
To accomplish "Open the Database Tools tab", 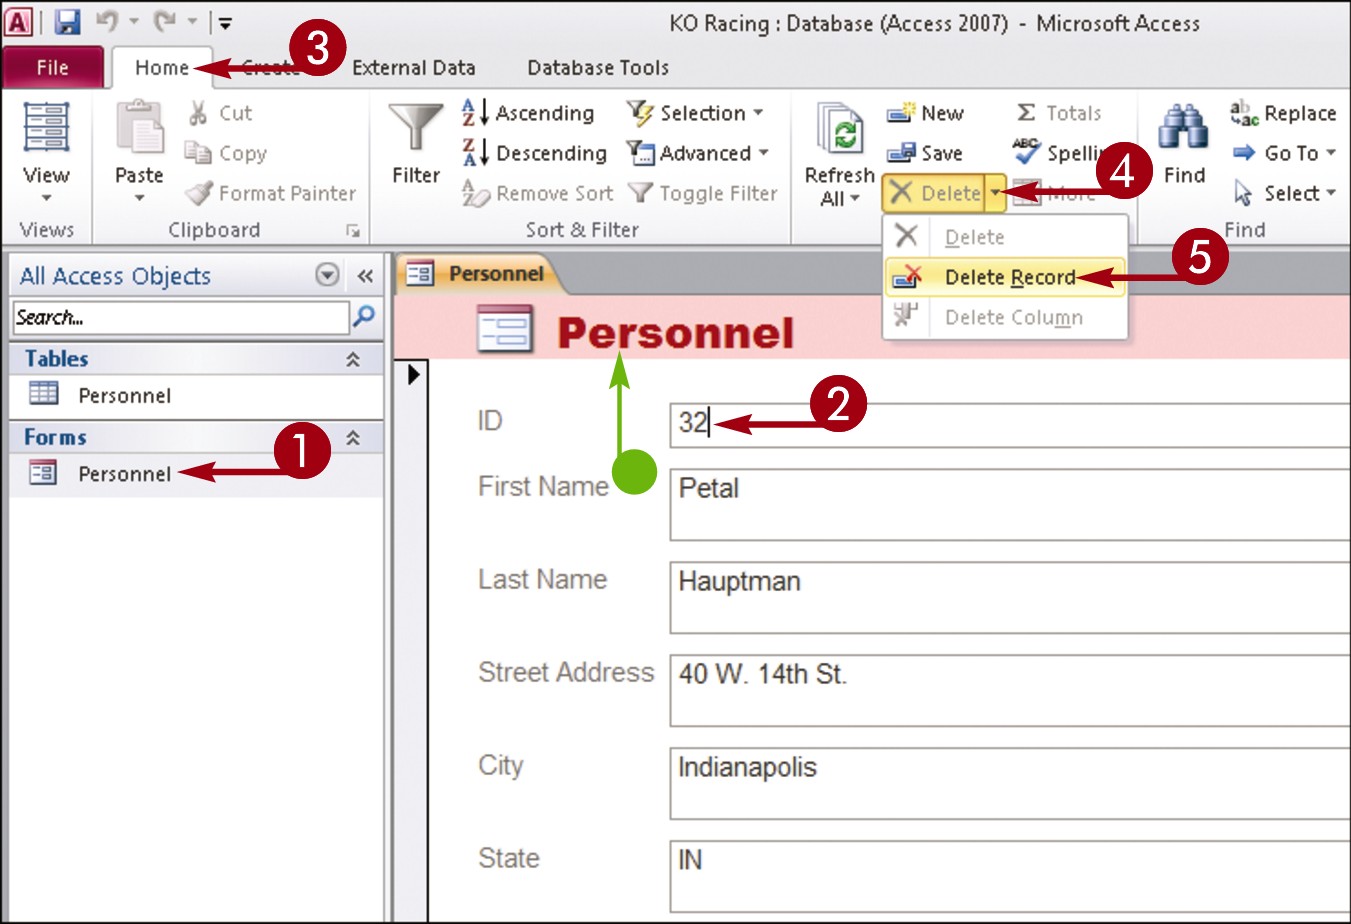I will (x=598, y=68).
